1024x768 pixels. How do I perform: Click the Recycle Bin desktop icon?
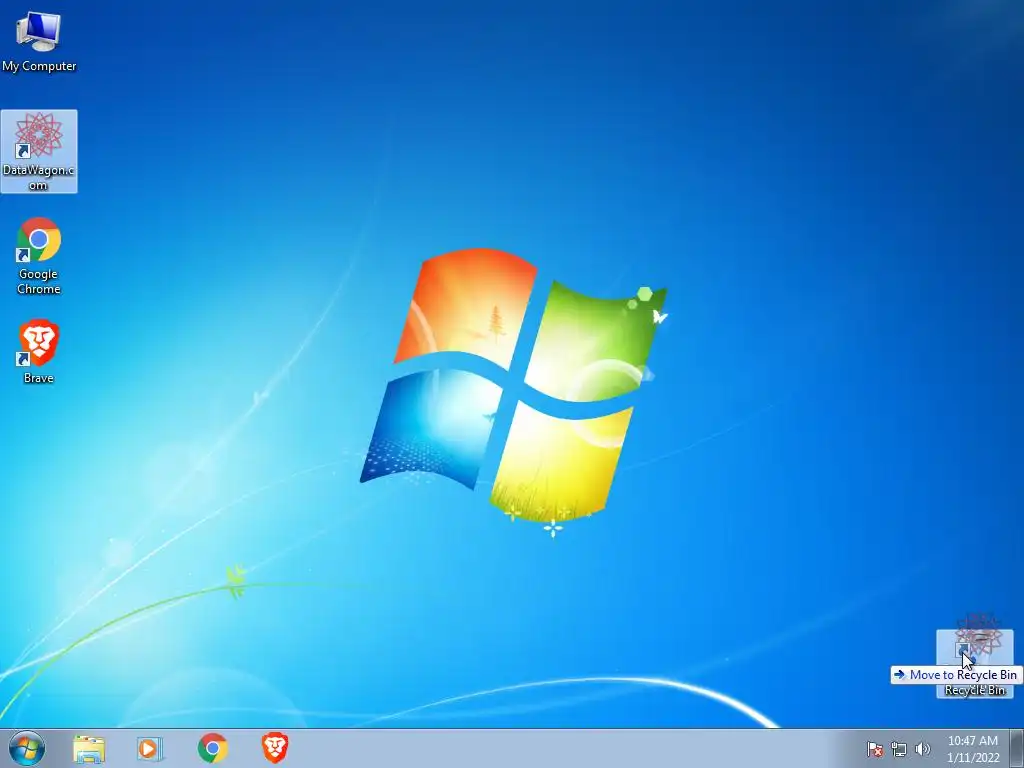coord(974,664)
